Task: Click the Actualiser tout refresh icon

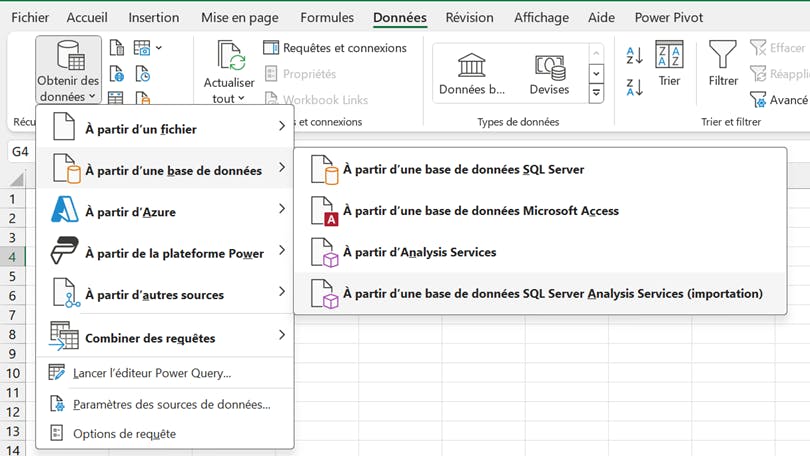Action: click(230, 55)
